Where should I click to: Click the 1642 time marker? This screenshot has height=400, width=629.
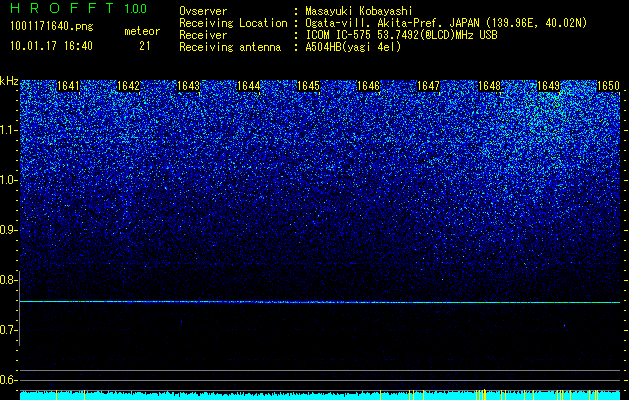(128, 86)
